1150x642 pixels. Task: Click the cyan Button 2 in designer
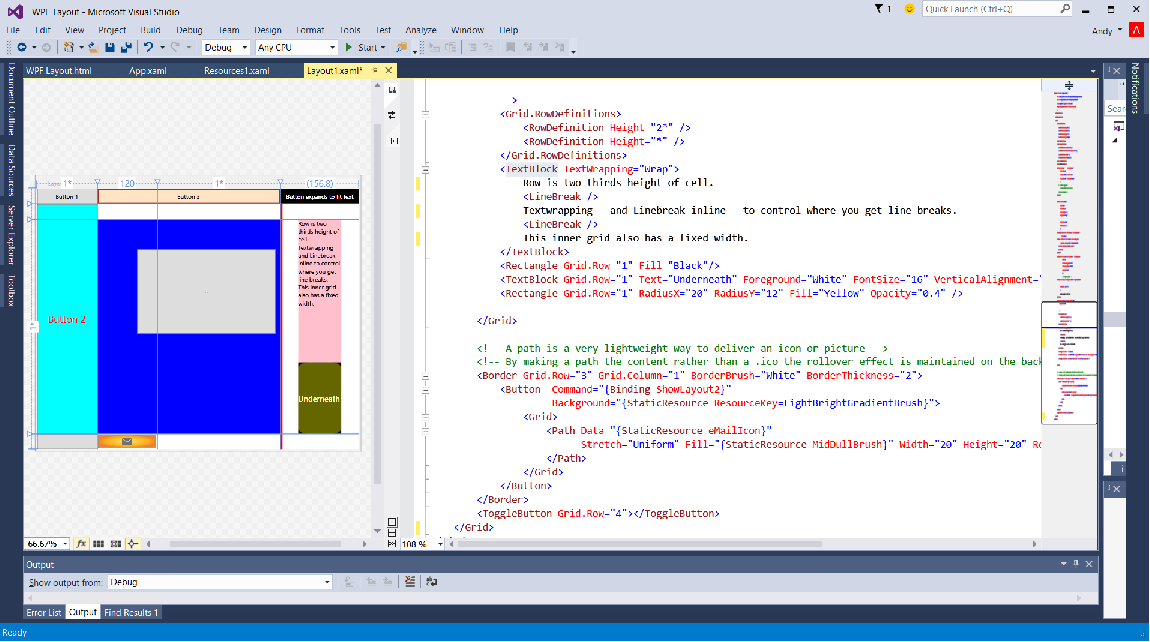click(67, 320)
